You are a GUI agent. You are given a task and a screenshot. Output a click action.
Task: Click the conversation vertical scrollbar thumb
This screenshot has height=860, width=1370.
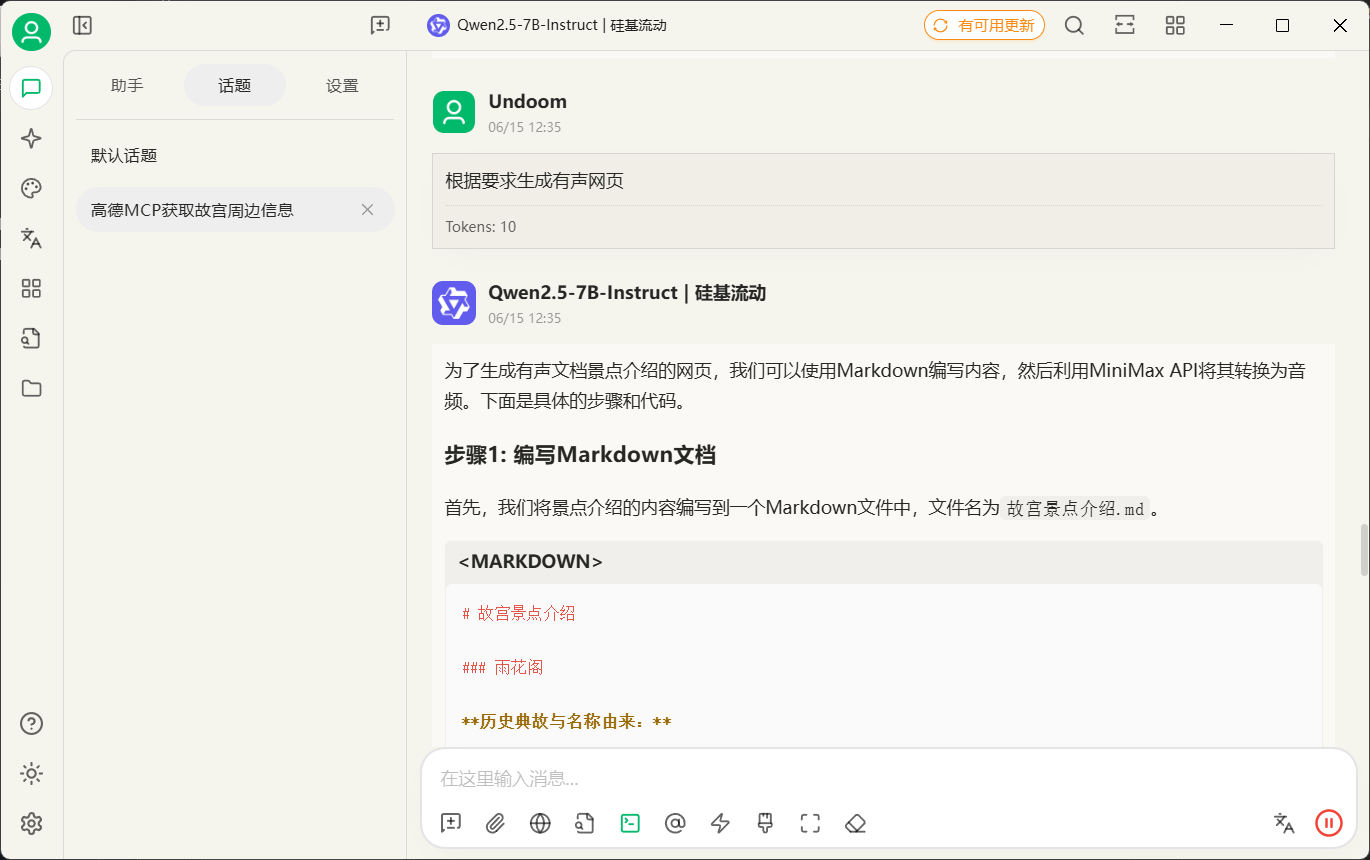pyautogui.click(x=1364, y=549)
